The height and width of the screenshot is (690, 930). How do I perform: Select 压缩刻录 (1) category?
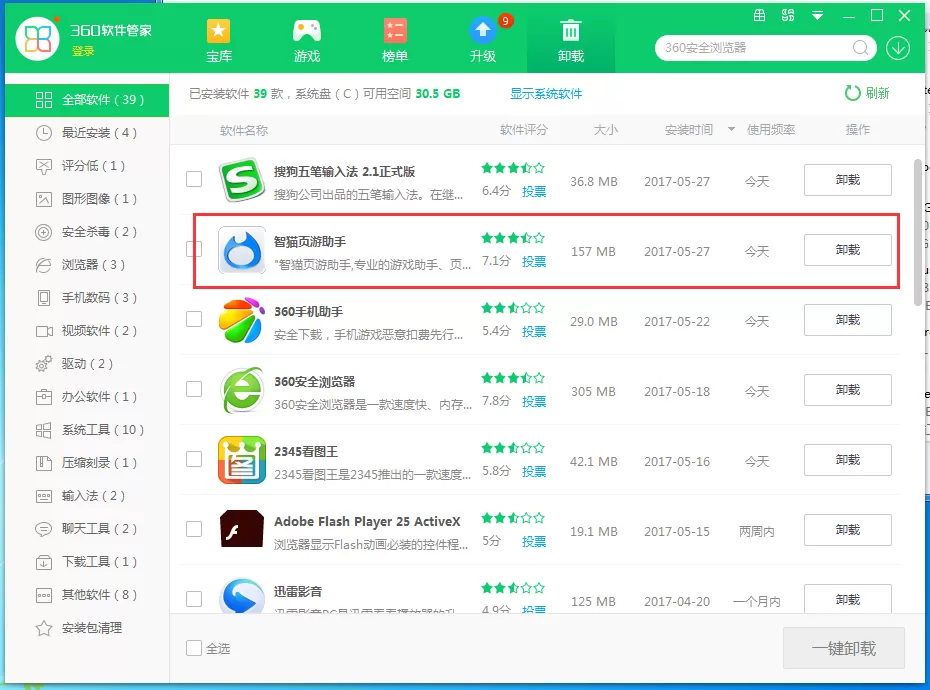coord(87,463)
